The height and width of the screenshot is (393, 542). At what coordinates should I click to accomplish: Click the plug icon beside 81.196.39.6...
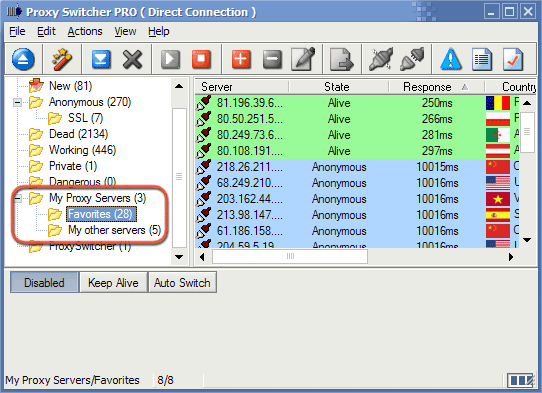pos(204,103)
